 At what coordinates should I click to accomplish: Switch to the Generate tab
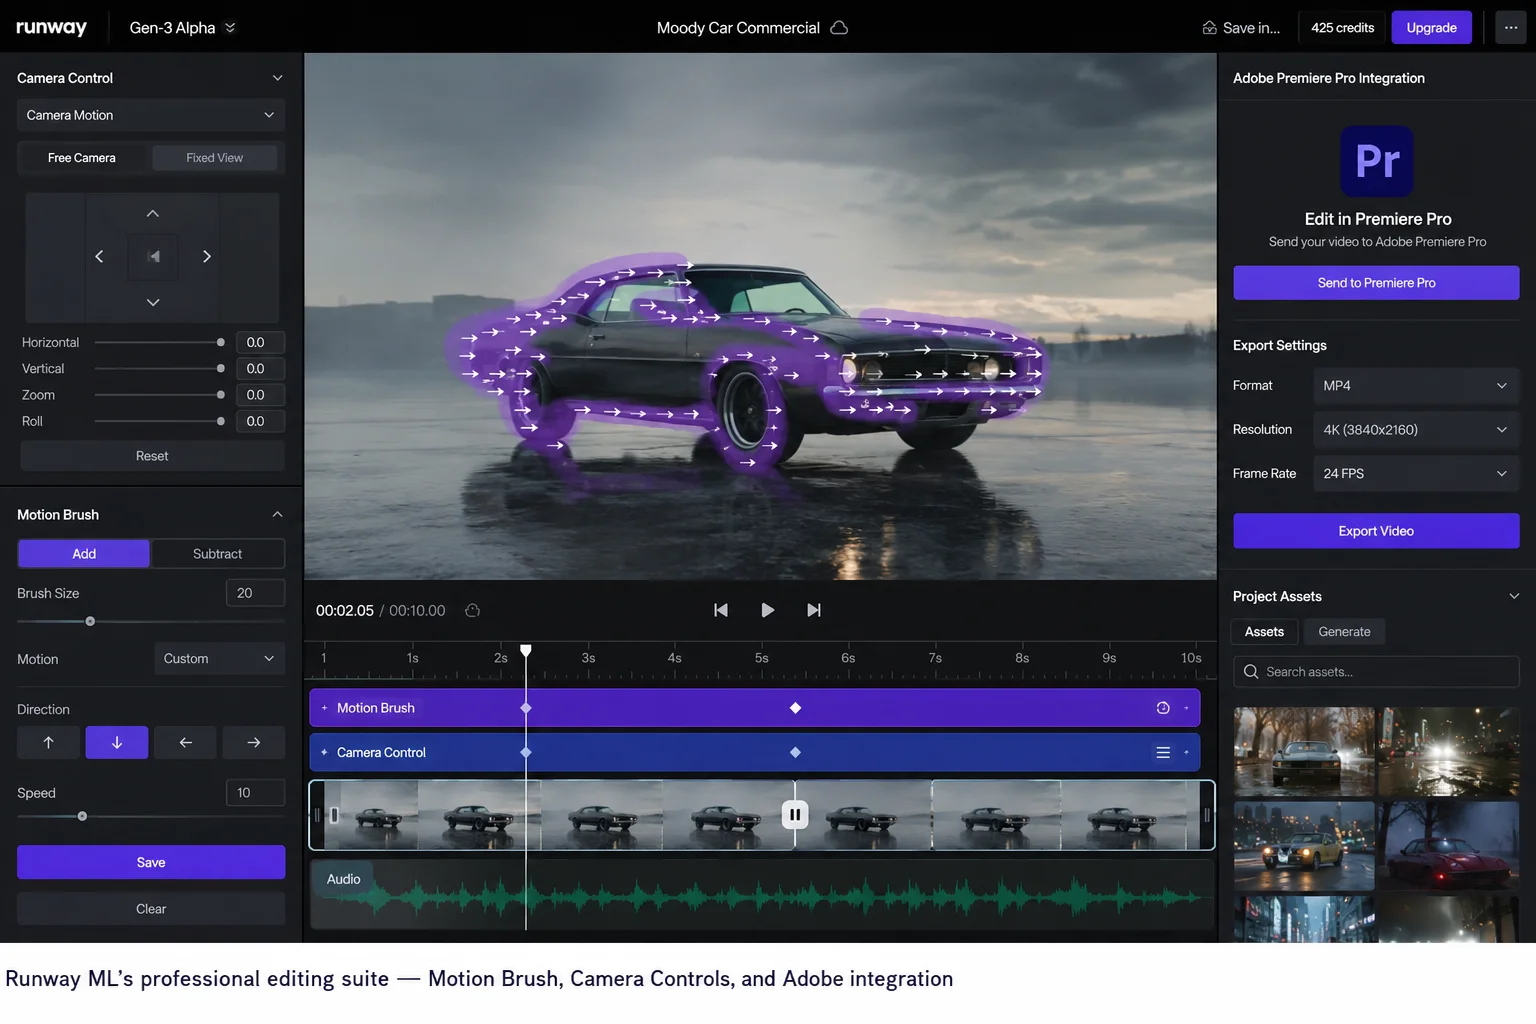[x=1344, y=632]
